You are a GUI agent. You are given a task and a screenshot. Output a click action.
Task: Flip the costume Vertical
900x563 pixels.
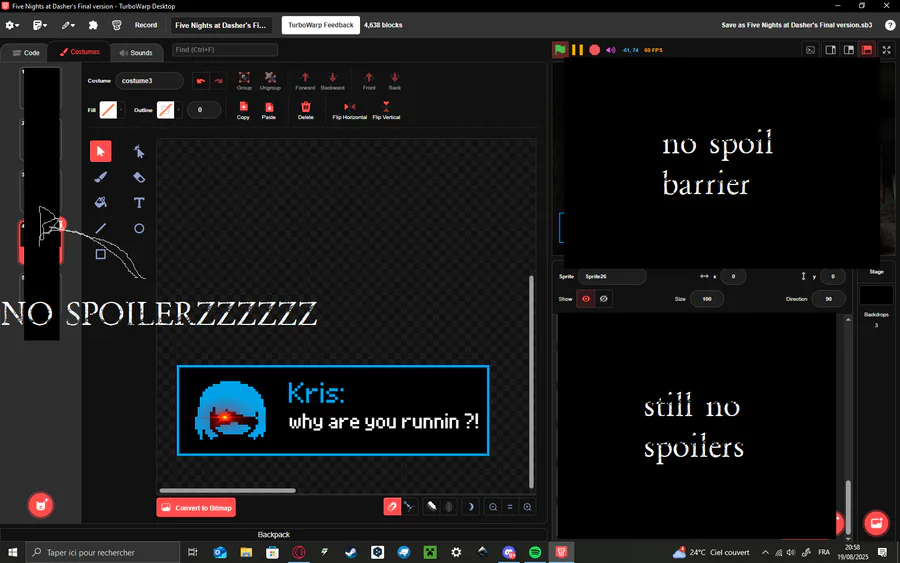pyautogui.click(x=386, y=110)
